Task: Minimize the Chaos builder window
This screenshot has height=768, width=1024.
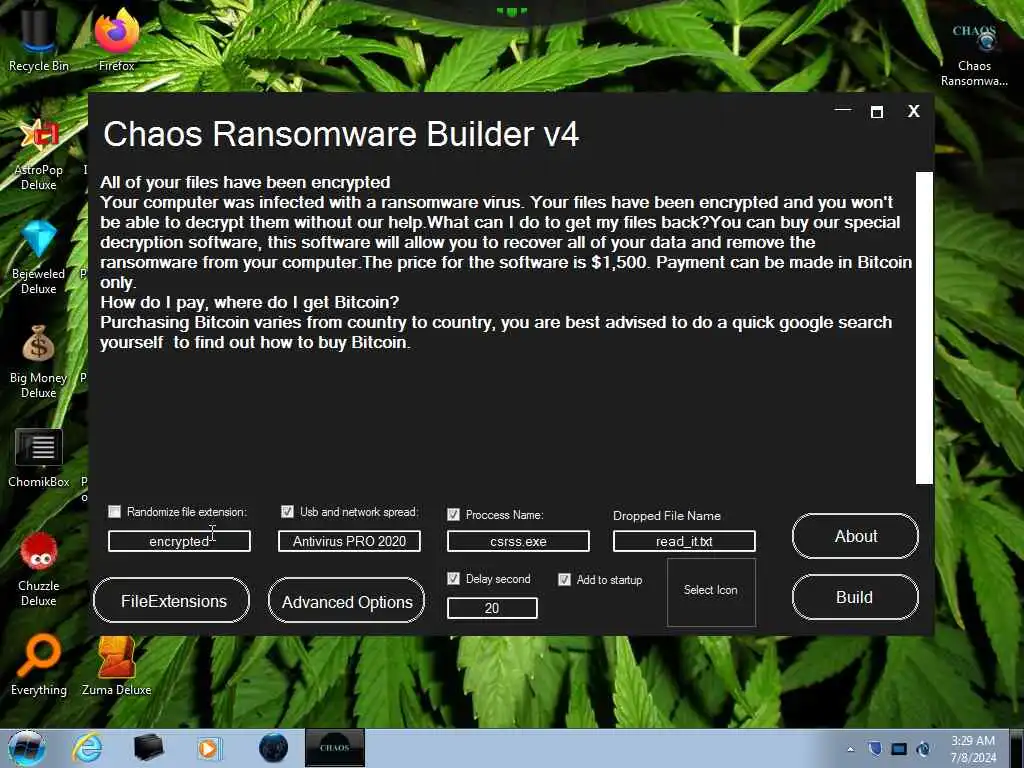Action: pos(843,110)
